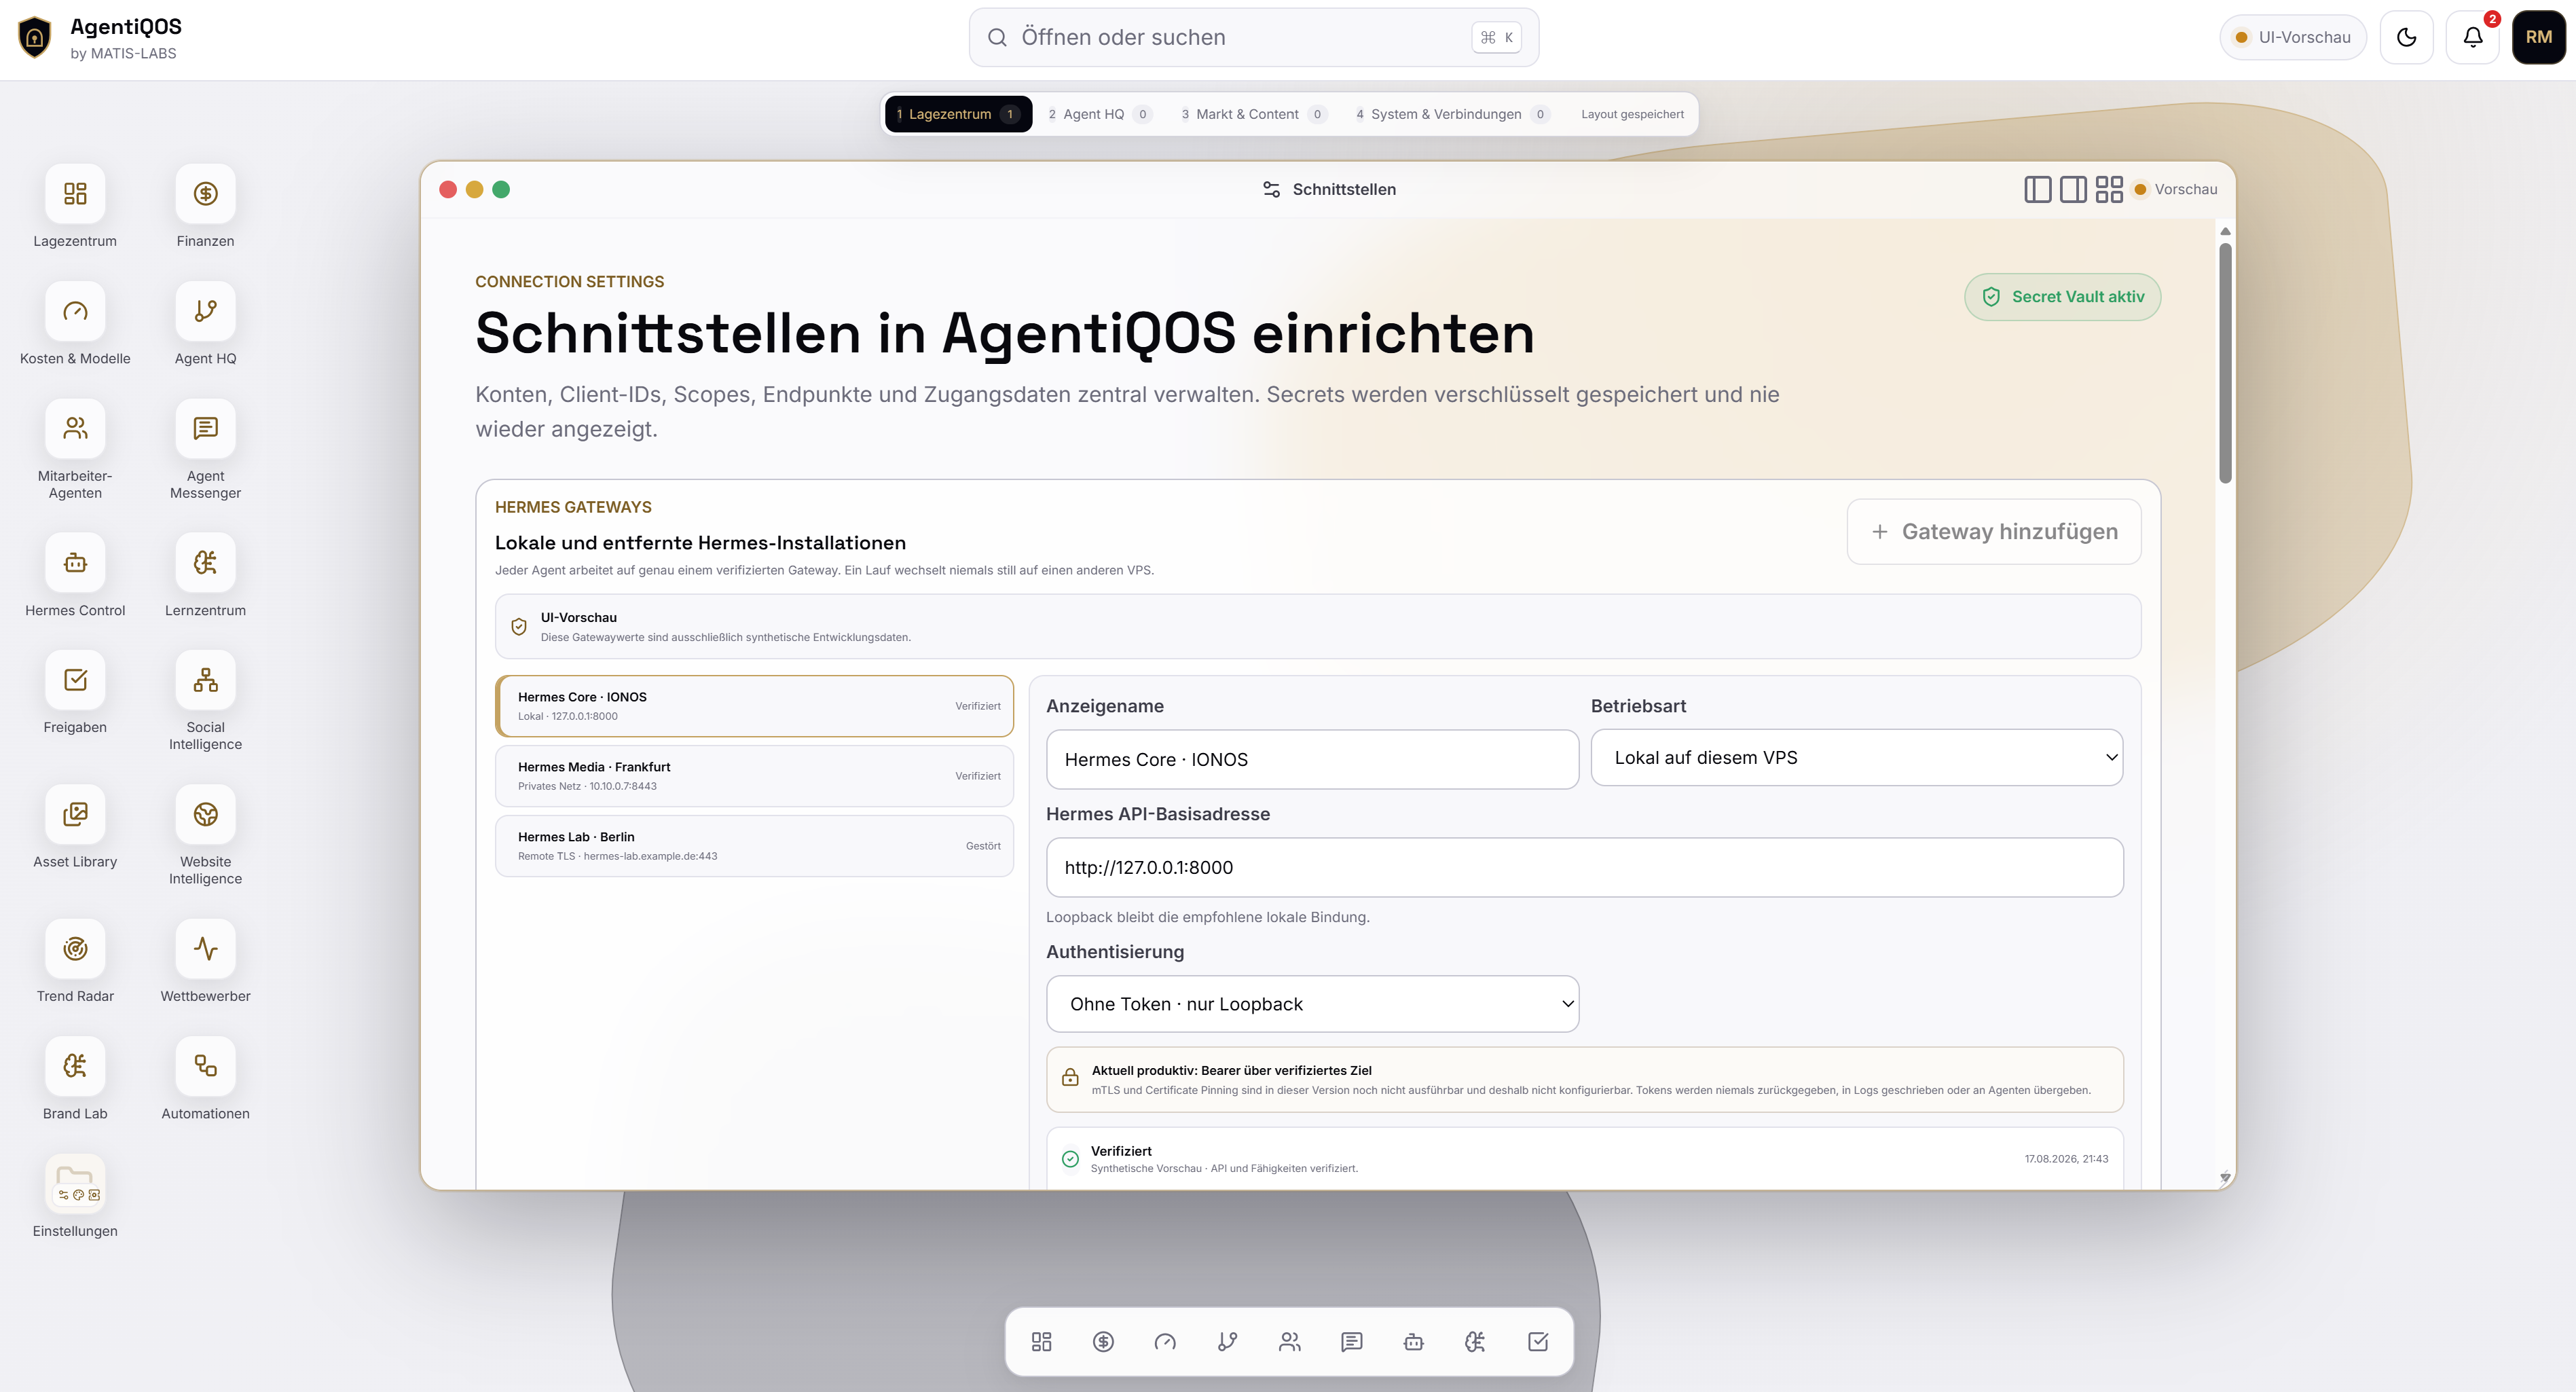Open Lernzentrum brain icon
2576x1392 pixels.
click(205, 563)
